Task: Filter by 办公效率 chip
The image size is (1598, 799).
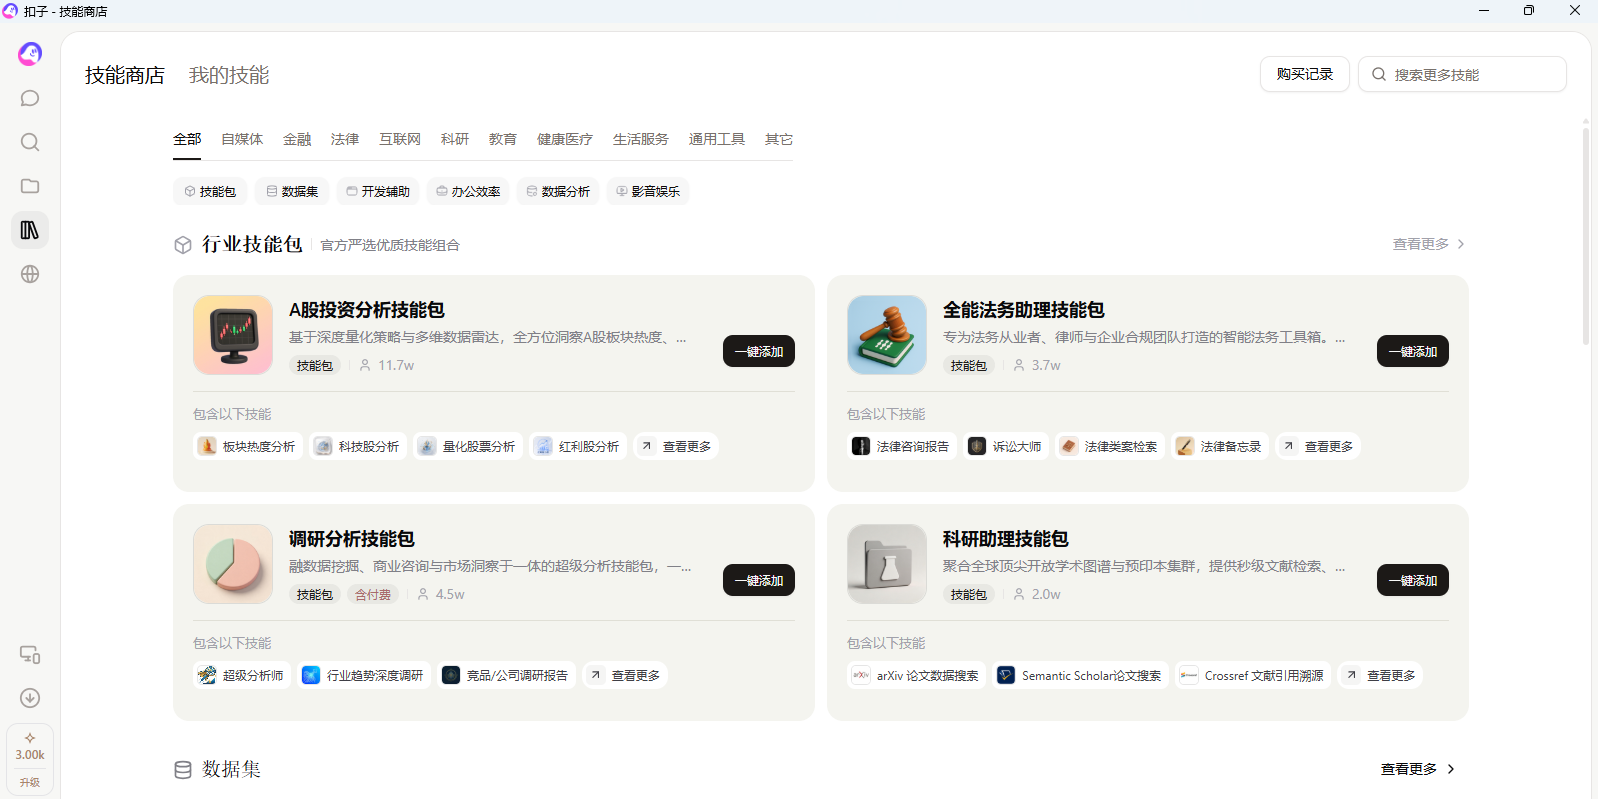Action: click(468, 191)
